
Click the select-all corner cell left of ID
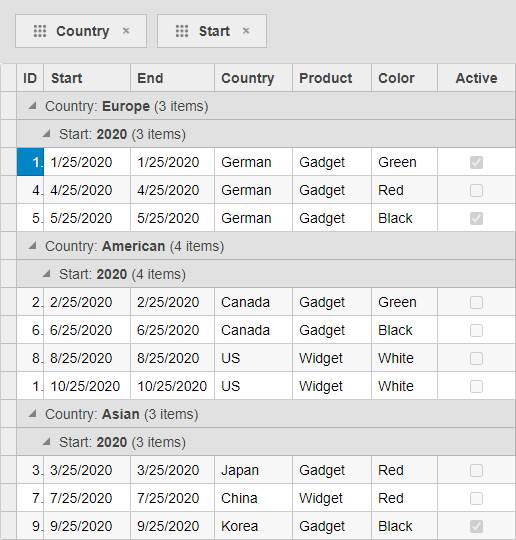[x=8, y=78]
